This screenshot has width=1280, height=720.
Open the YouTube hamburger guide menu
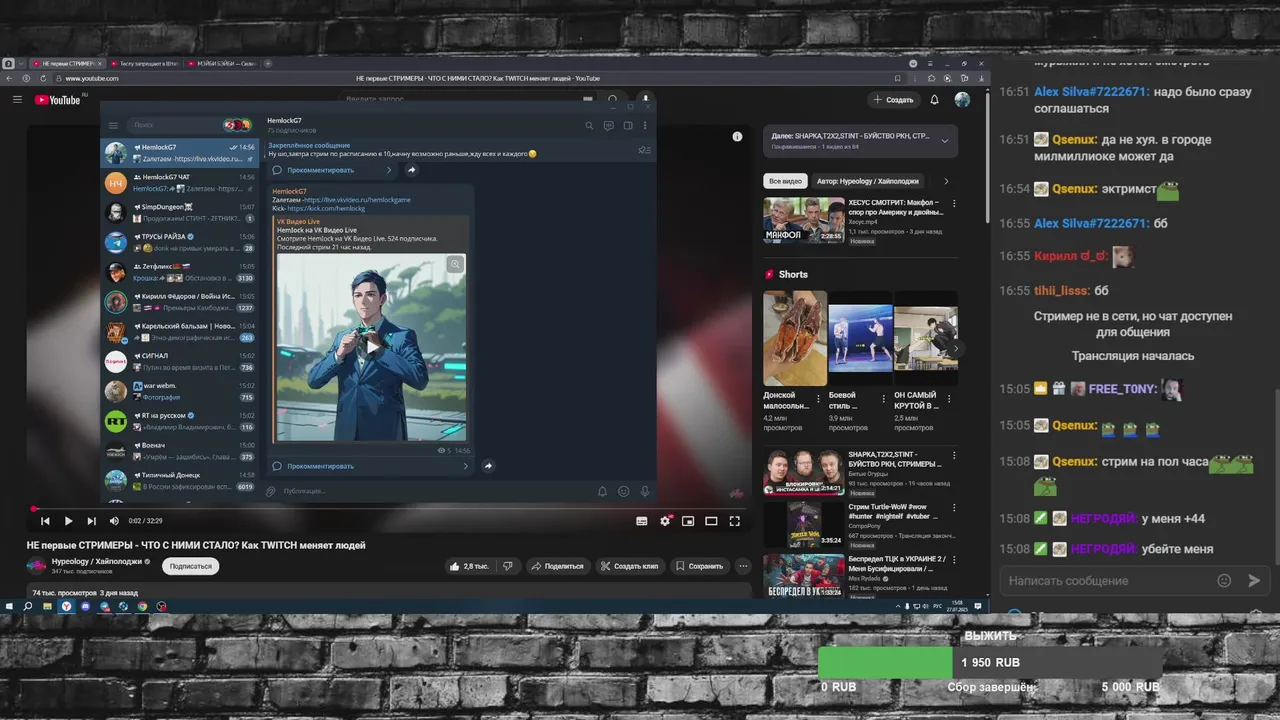click(17, 99)
